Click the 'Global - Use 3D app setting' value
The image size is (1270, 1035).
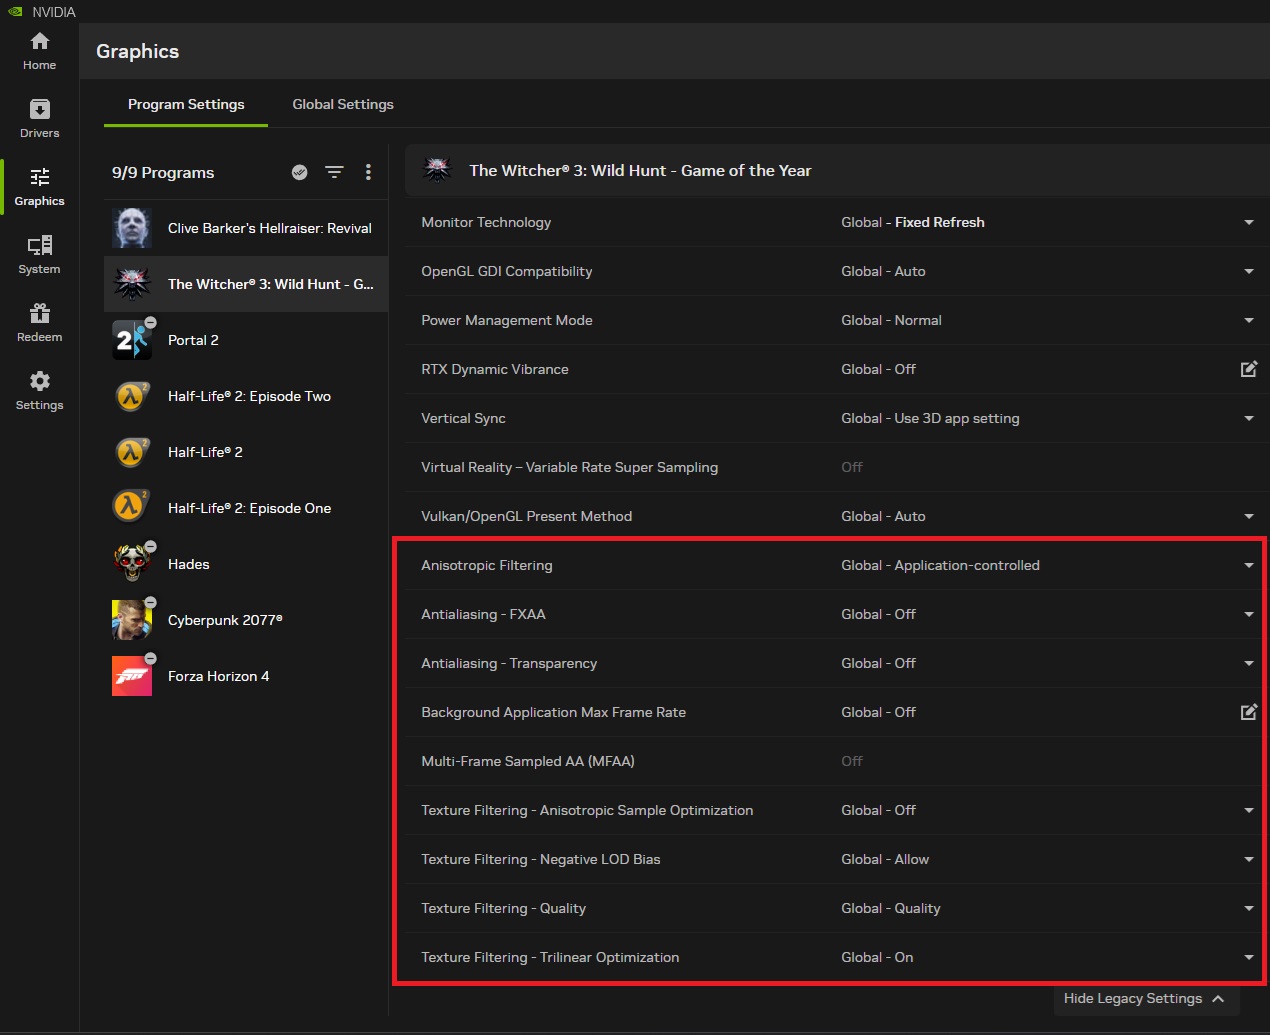[x=930, y=418]
